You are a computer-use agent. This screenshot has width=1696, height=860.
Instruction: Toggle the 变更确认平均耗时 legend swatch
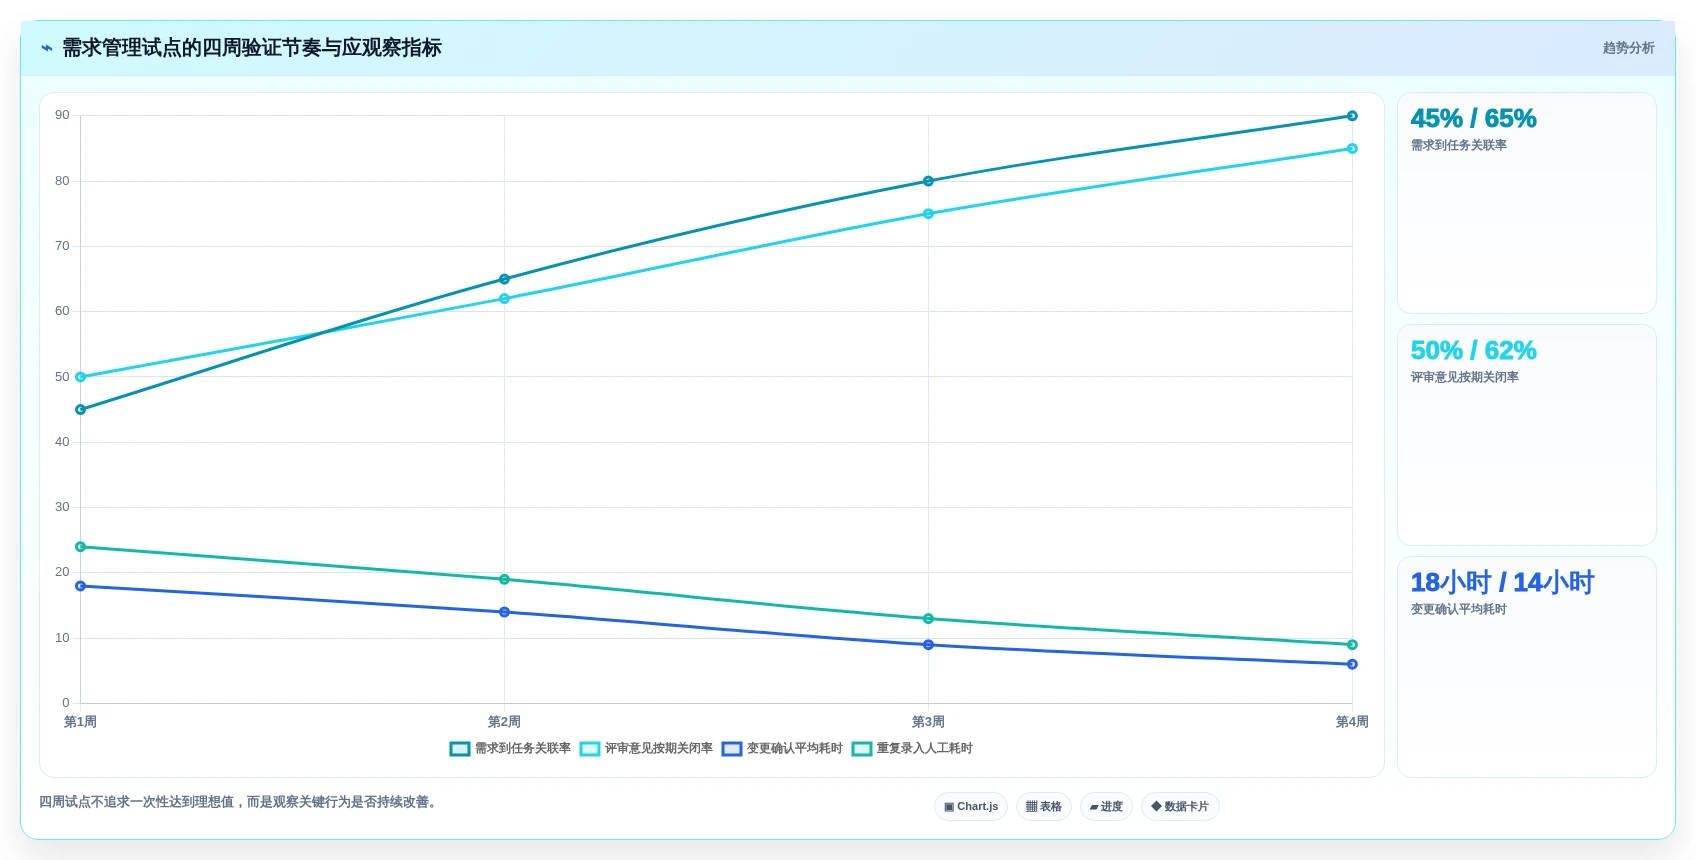(732, 749)
